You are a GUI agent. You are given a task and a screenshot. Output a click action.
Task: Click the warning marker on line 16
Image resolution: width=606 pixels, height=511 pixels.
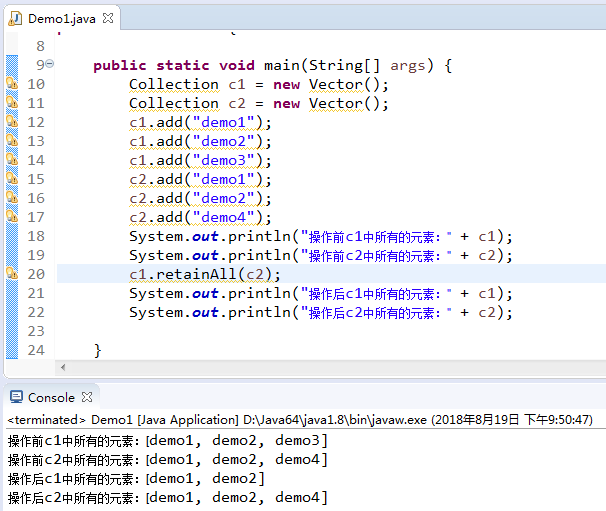pyautogui.click(x=12, y=197)
